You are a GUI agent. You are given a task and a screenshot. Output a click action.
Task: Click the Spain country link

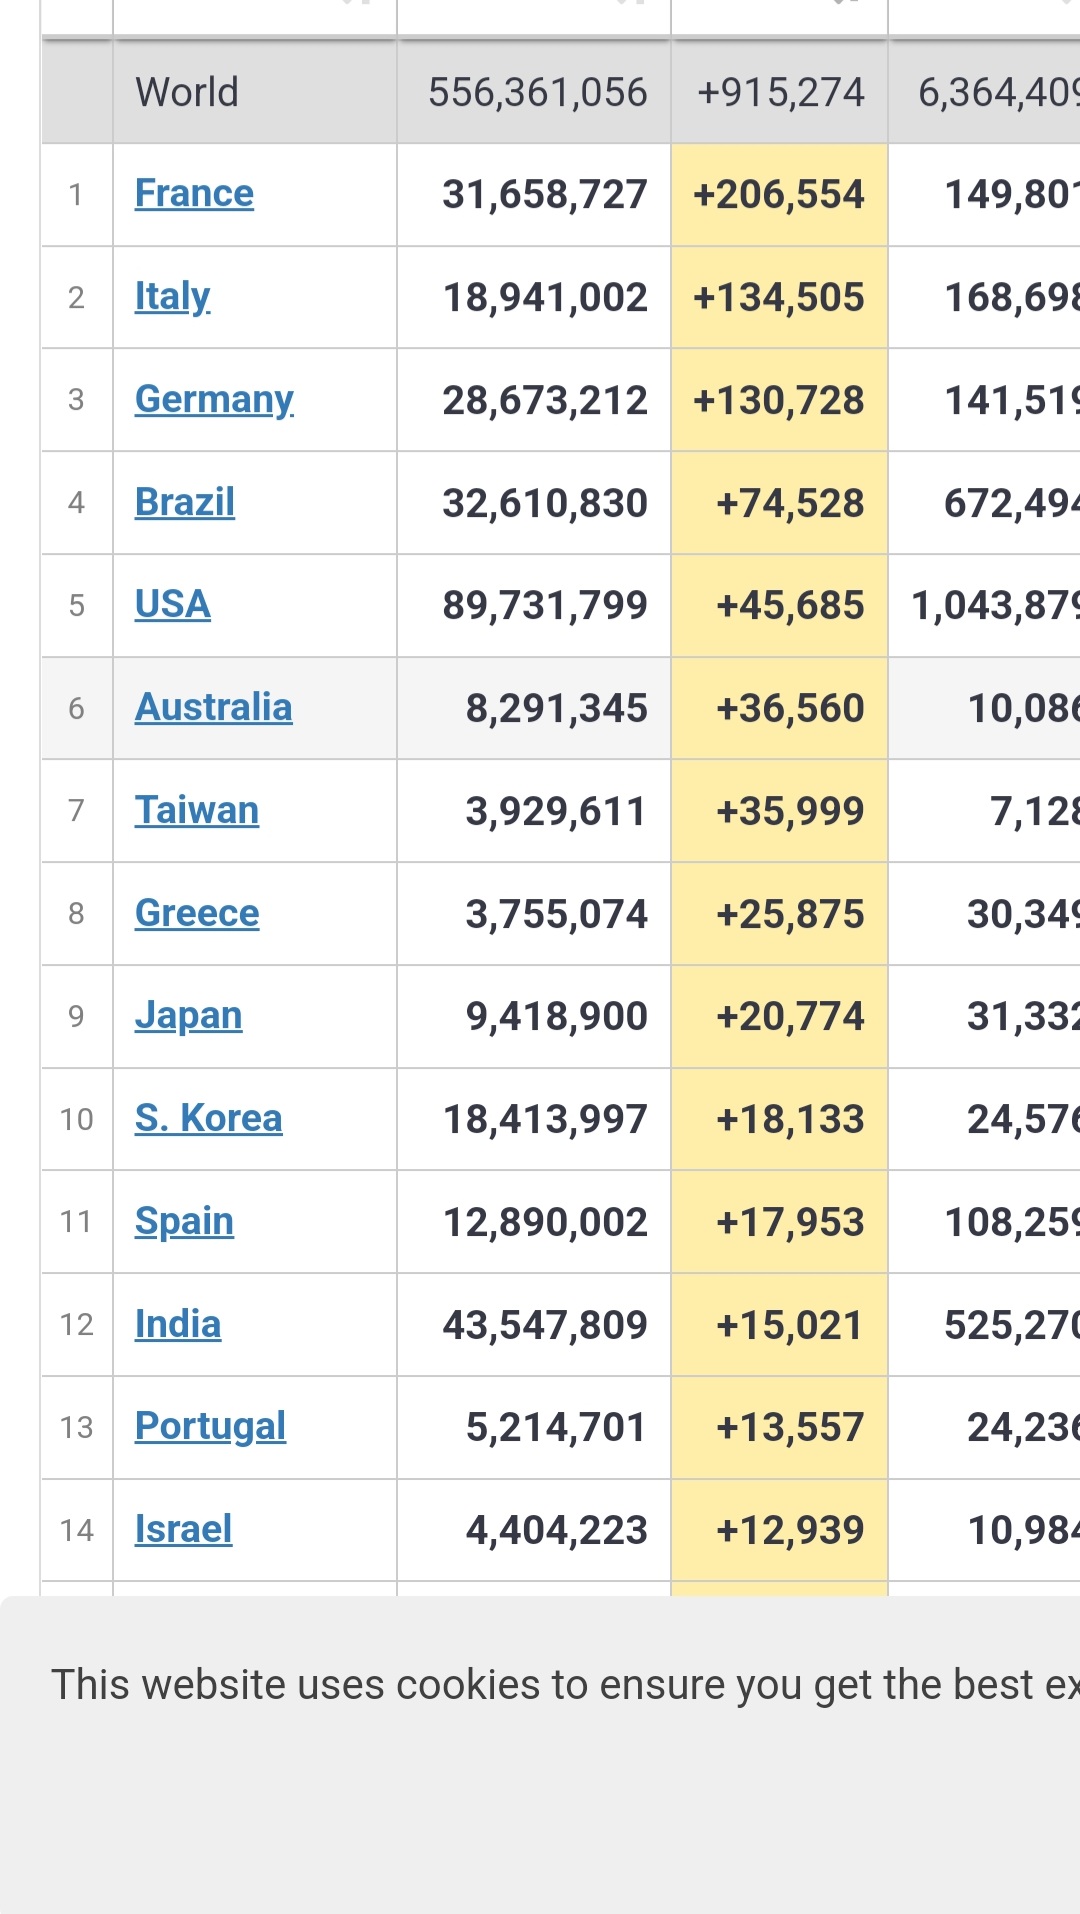click(184, 1221)
